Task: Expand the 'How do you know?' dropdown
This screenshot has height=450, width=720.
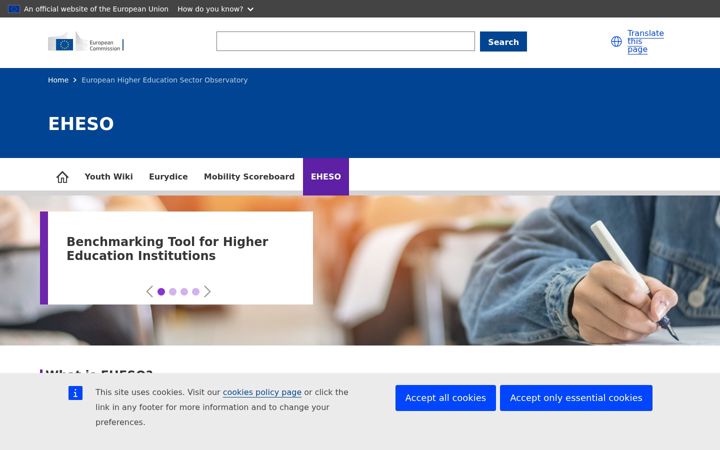Action: [215, 9]
